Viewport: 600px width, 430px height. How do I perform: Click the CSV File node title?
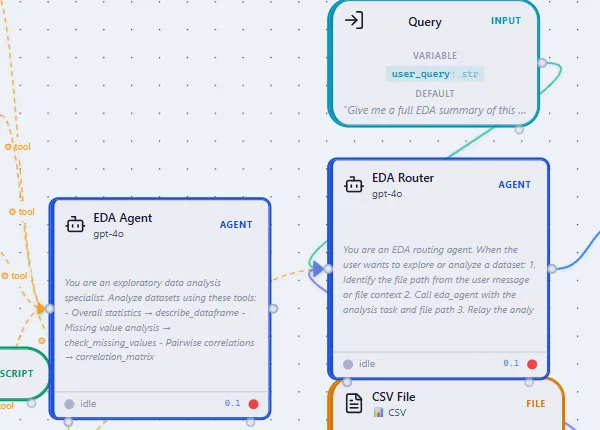pos(393,397)
